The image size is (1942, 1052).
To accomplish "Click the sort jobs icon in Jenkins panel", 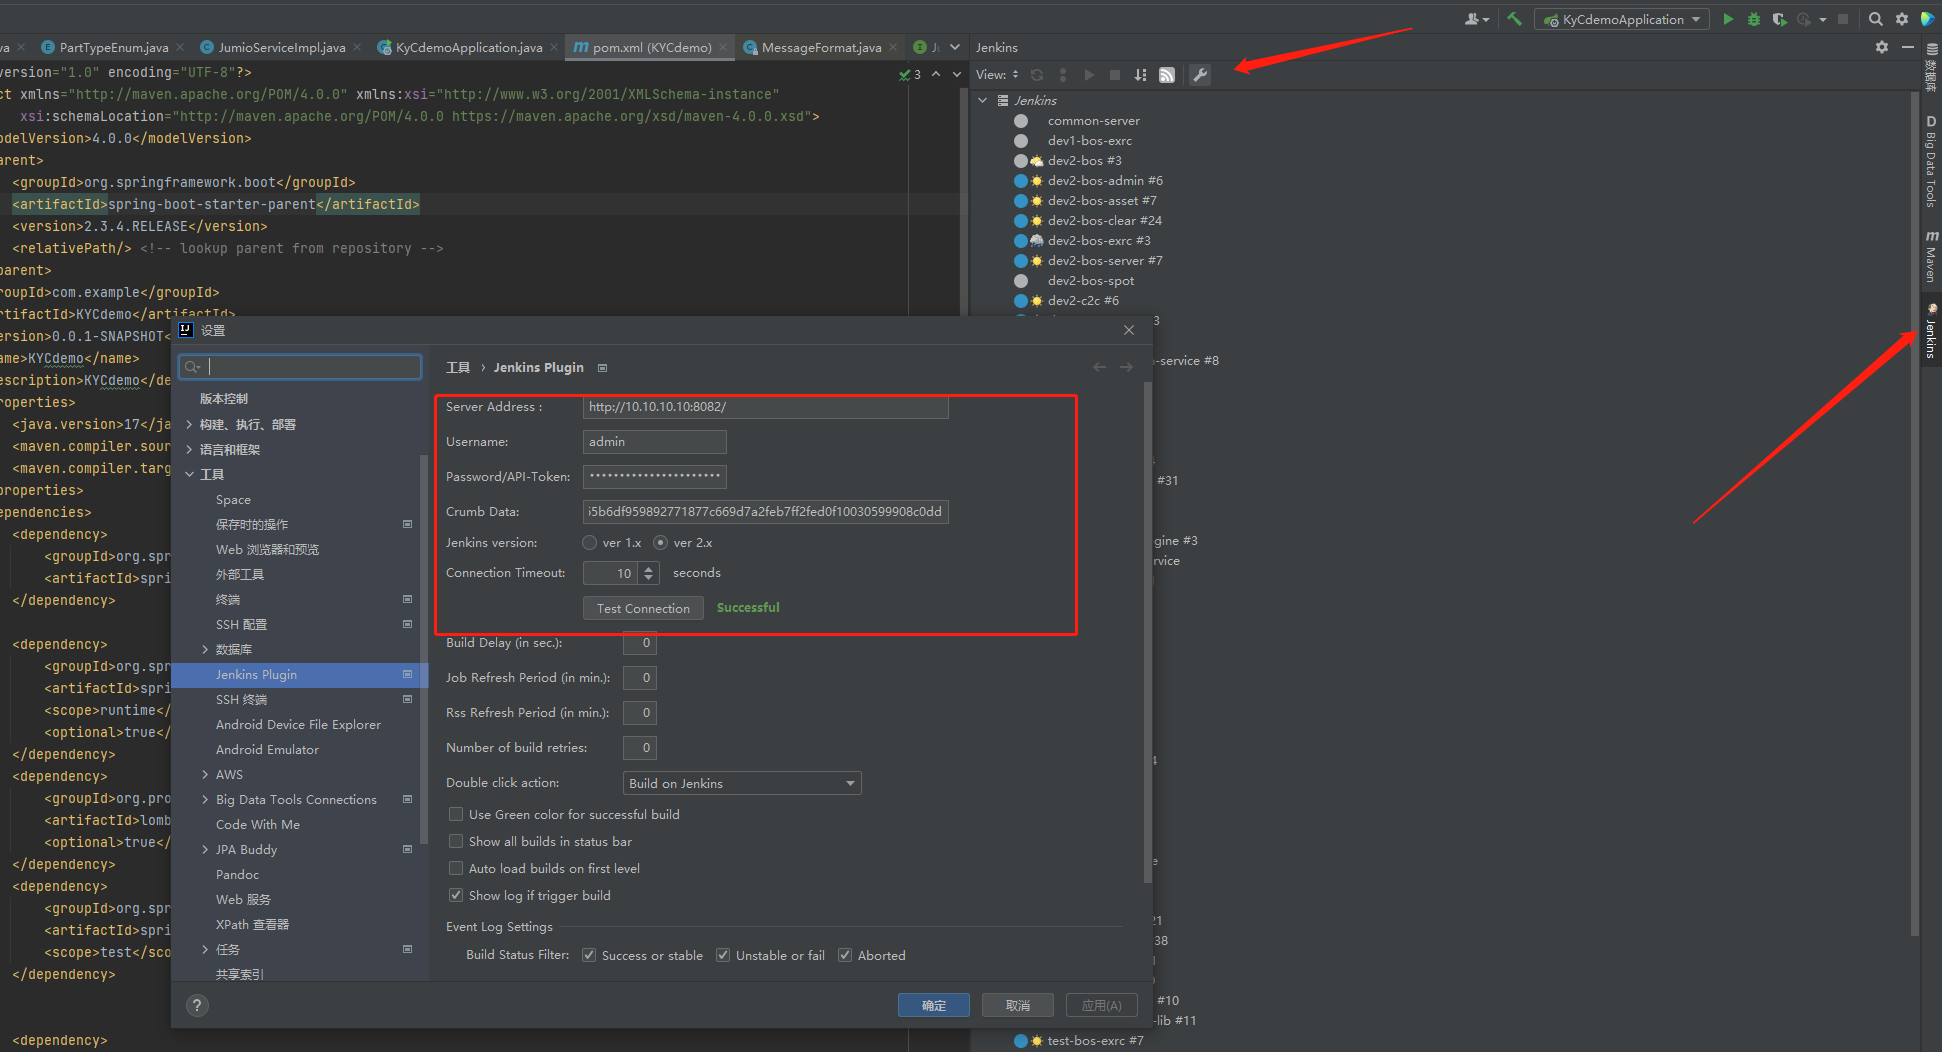I will point(1140,75).
